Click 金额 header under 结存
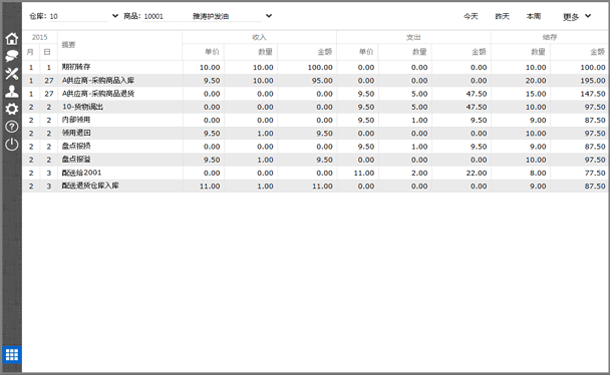Viewport: 610px width, 375px height. click(598, 52)
